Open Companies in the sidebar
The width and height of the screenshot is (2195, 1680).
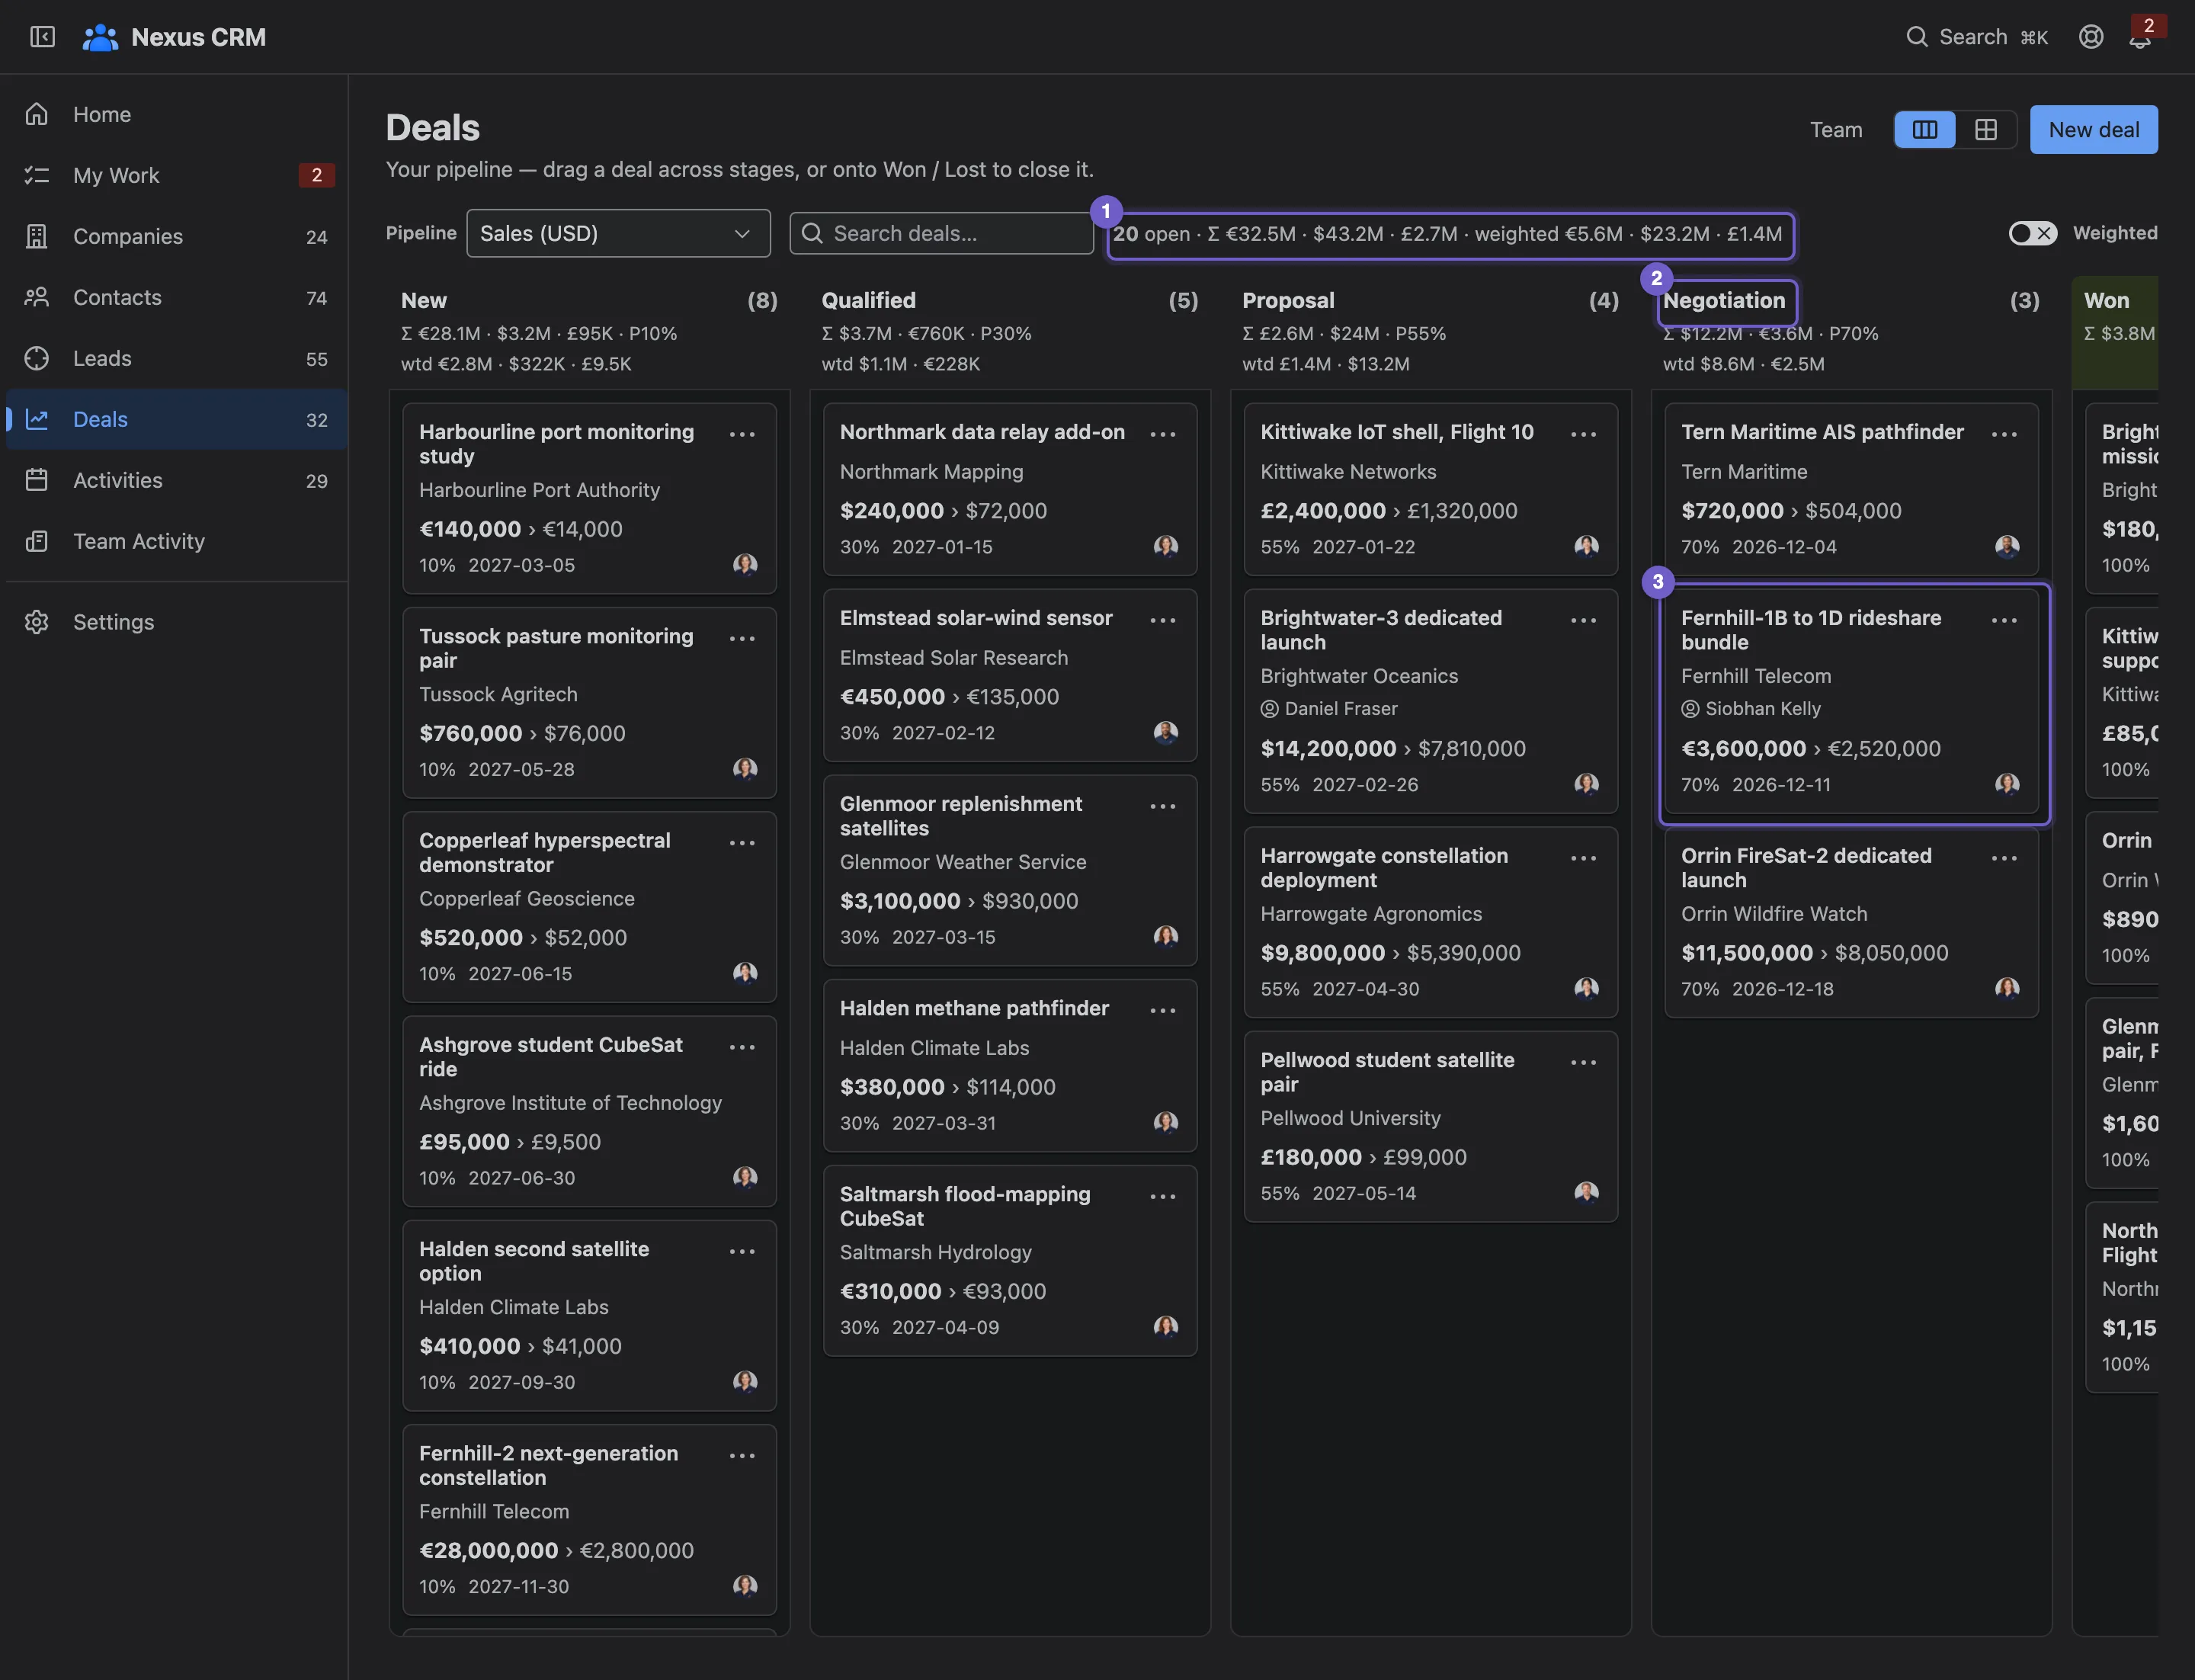(177, 236)
